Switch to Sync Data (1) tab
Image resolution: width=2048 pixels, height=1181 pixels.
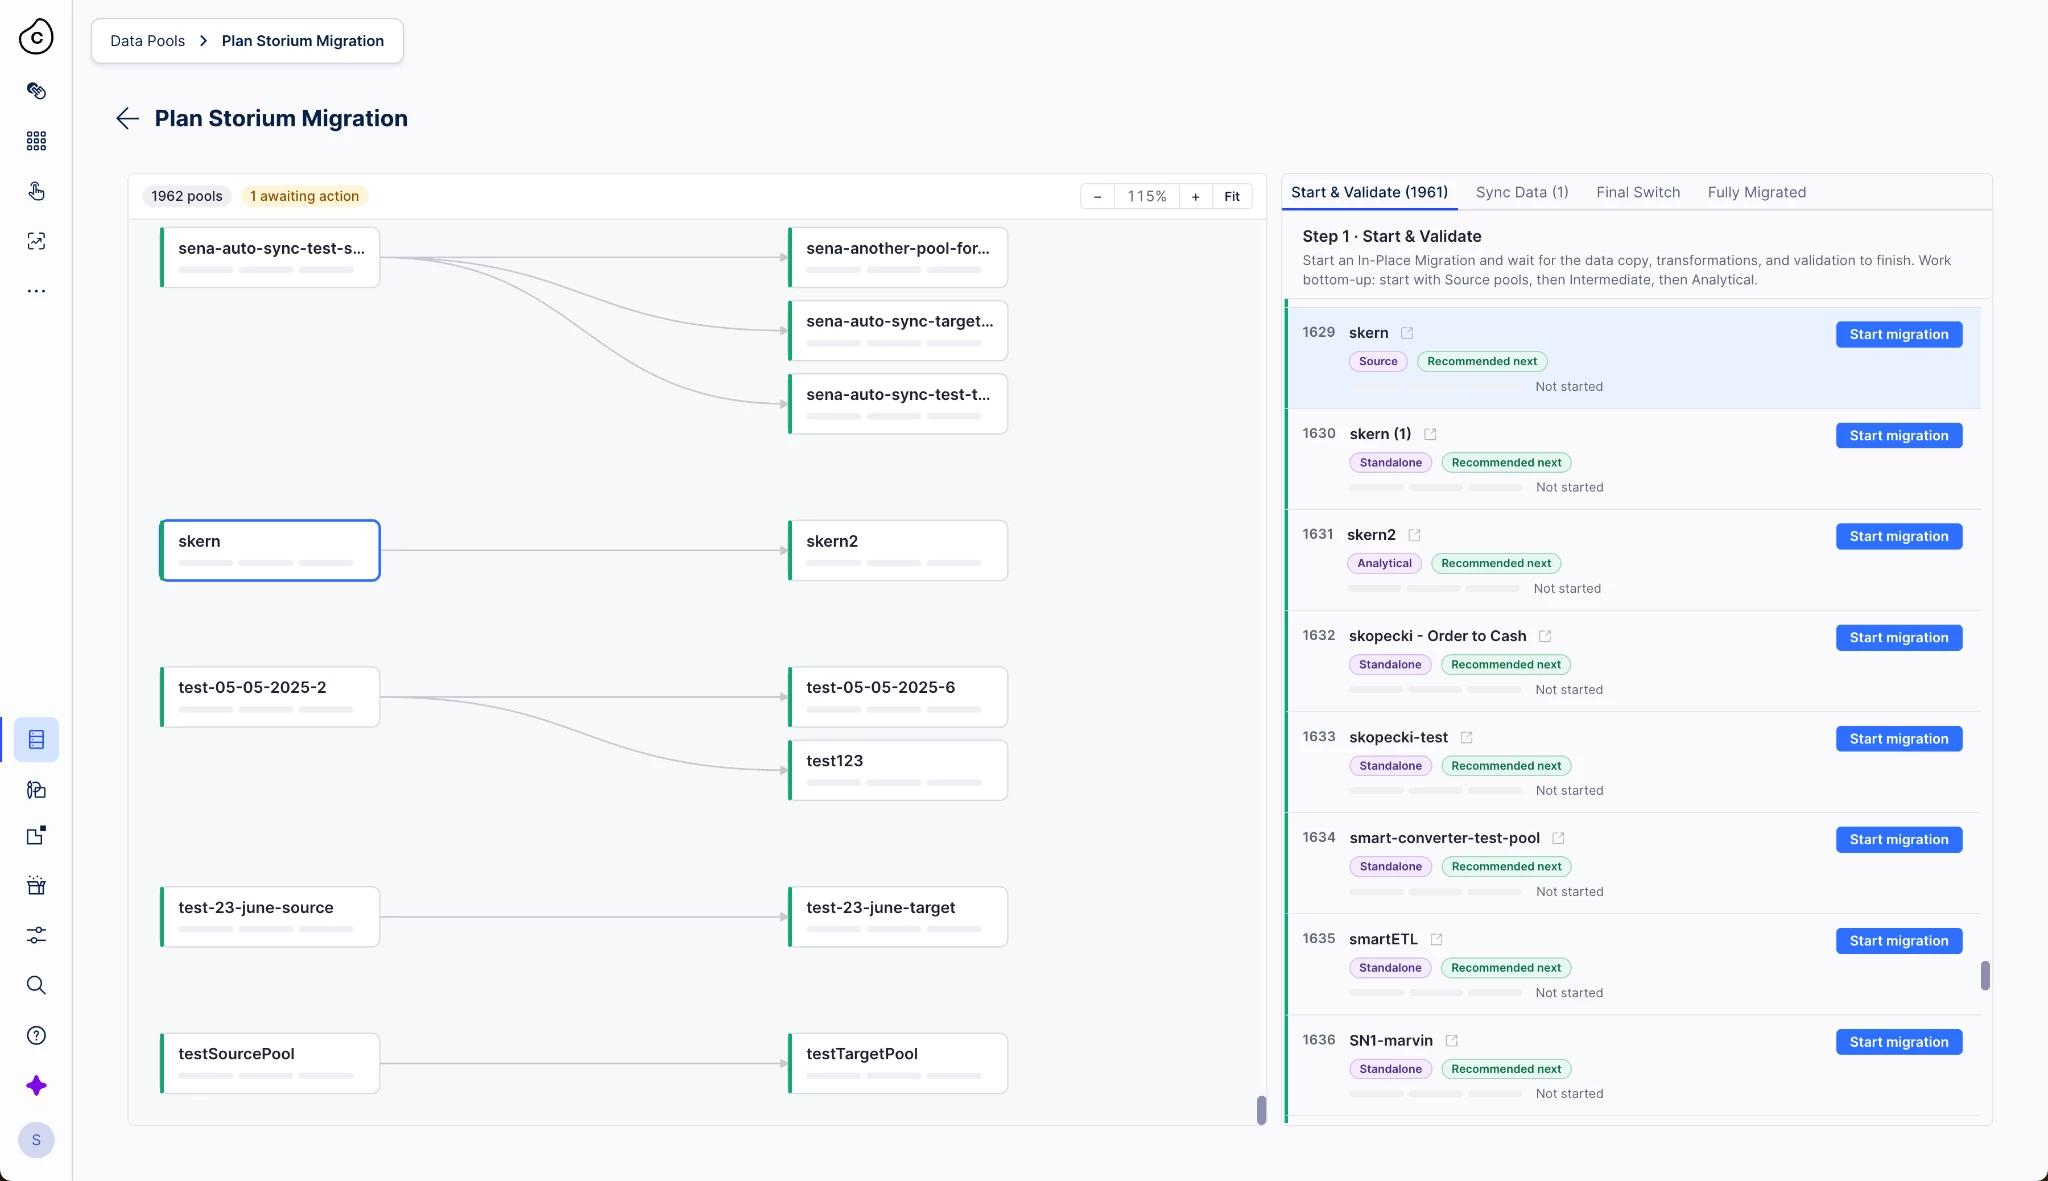point(1522,192)
